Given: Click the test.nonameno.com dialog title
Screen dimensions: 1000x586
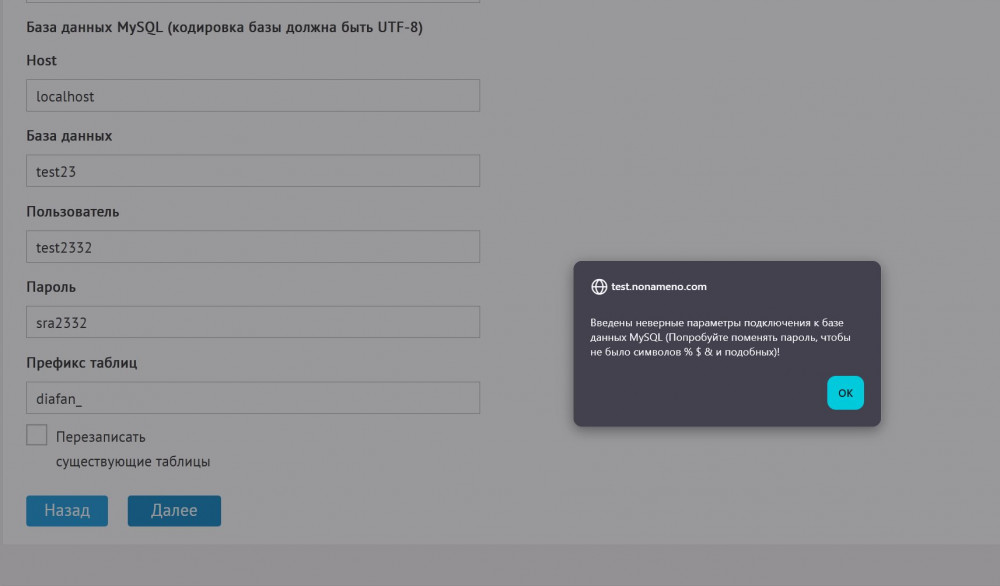Looking at the screenshot, I should point(659,287).
